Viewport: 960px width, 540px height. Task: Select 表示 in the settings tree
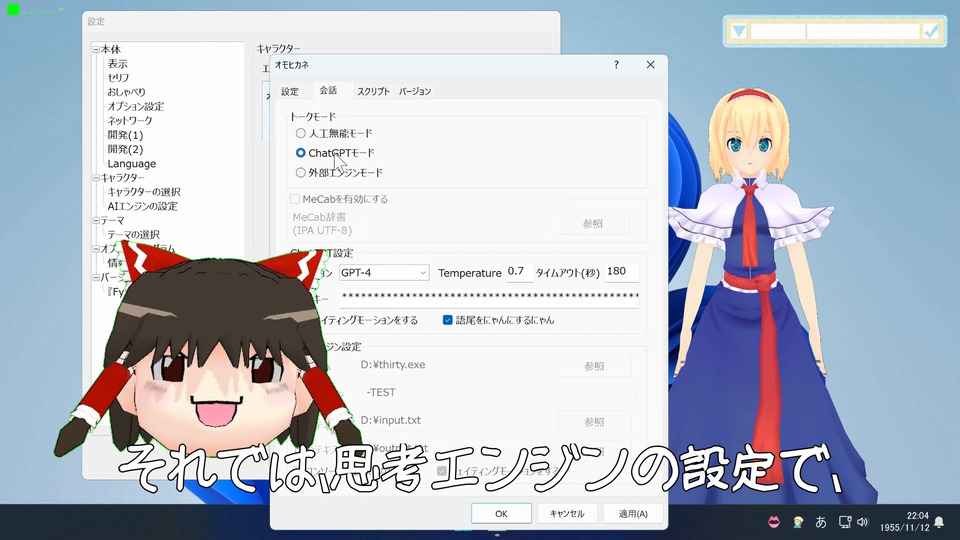pyautogui.click(x=118, y=64)
